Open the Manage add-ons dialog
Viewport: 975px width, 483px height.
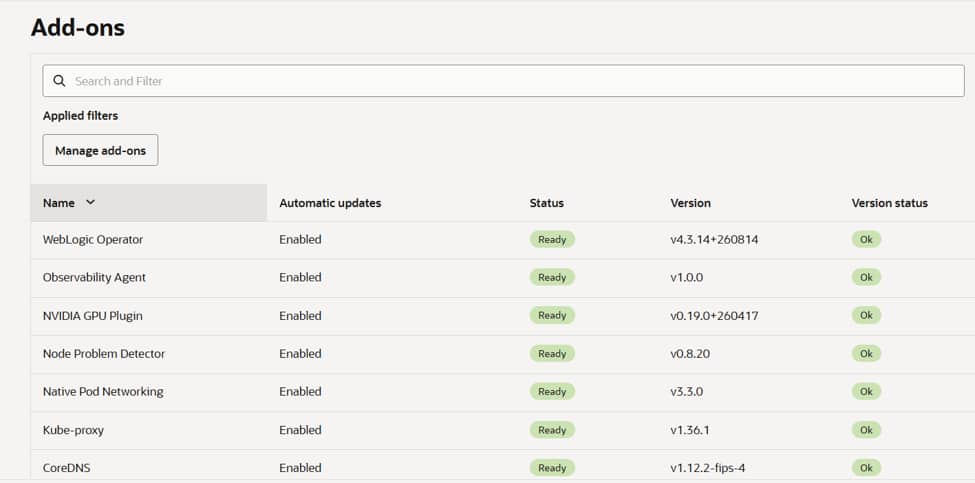point(100,150)
